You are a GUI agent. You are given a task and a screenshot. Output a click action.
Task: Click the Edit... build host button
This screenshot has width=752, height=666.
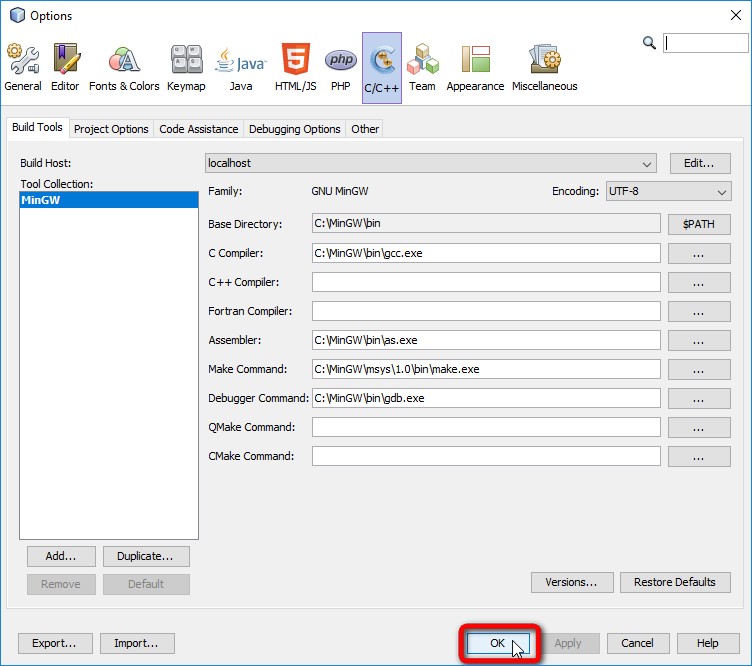click(700, 164)
